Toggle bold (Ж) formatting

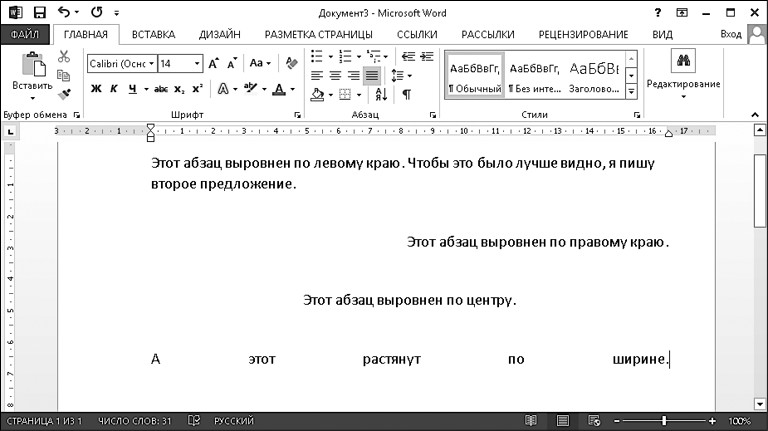click(x=96, y=89)
